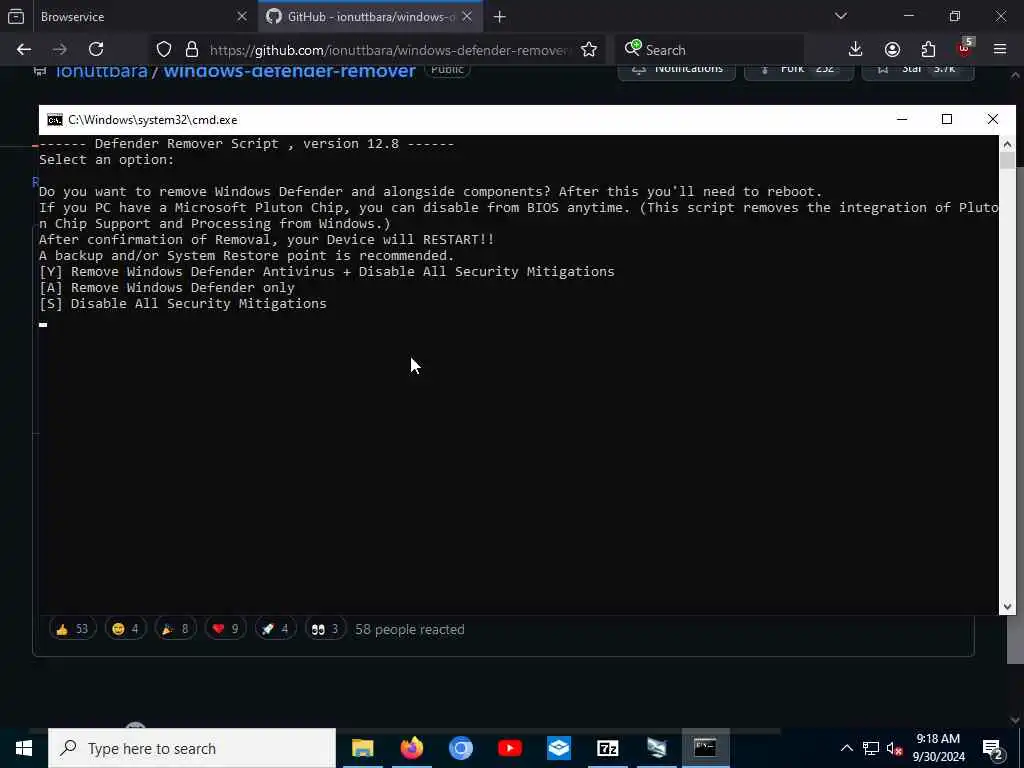Minimize the cmd.exe window
The height and width of the screenshot is (768, 1024).
tap(902, 120)
